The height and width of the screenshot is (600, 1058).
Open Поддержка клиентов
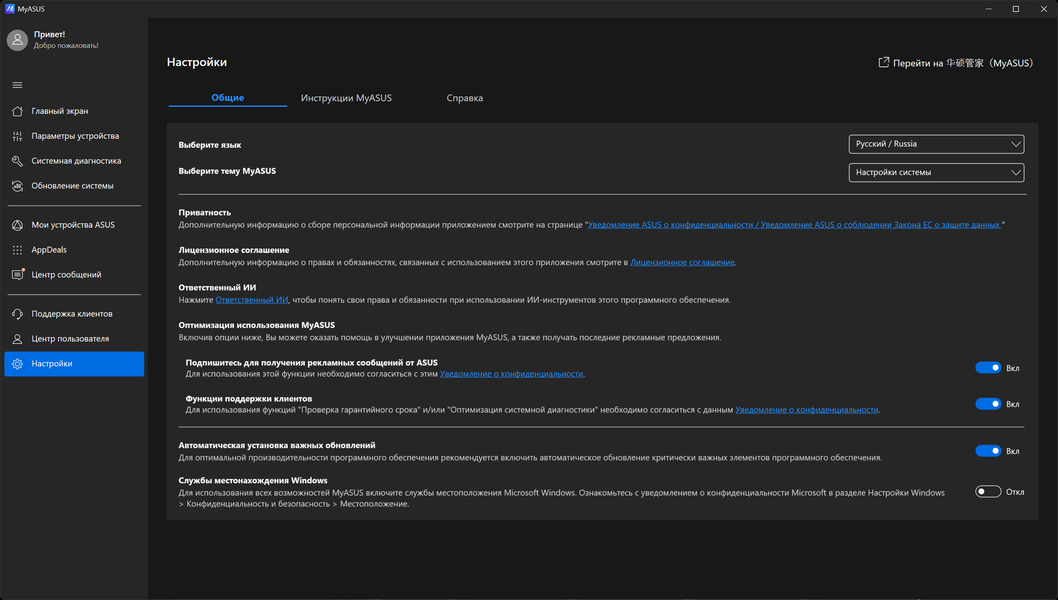(74, 314)
